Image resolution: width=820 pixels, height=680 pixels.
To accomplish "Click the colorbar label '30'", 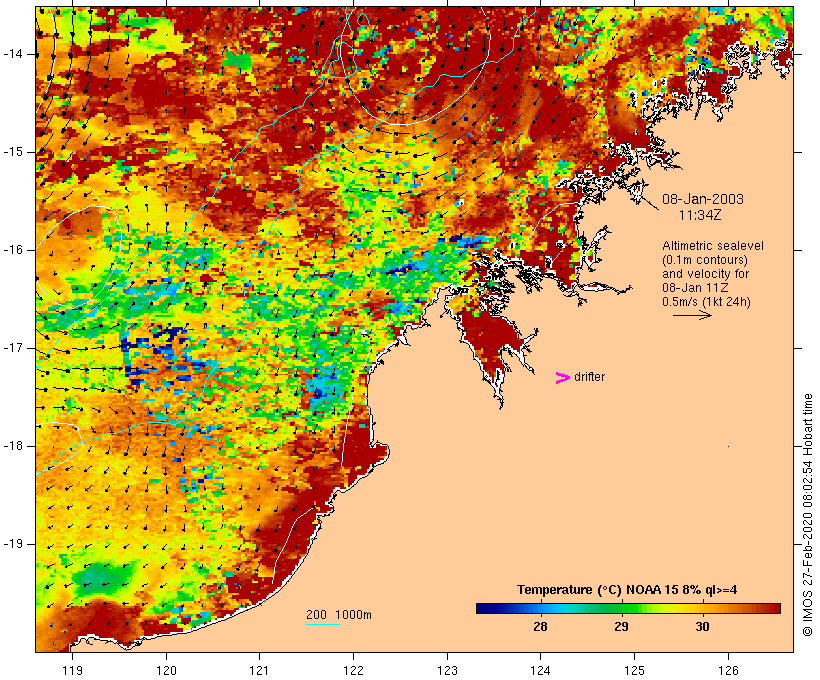I will point(702,627).
